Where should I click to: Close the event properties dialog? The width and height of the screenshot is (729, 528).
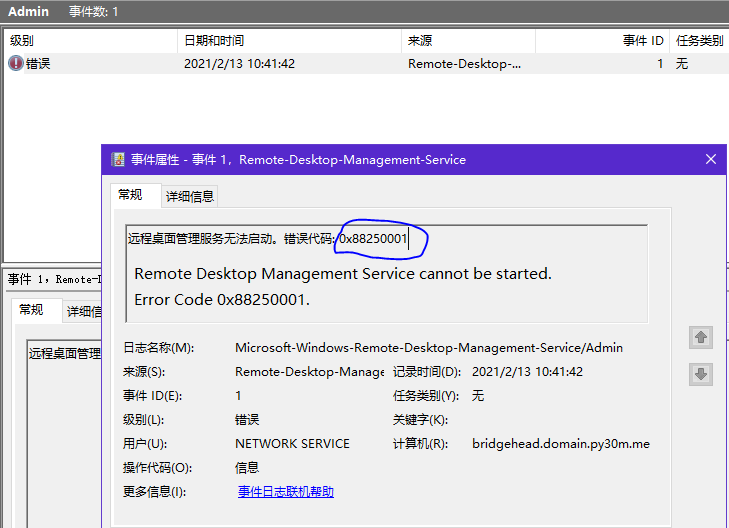click(711, 159)
